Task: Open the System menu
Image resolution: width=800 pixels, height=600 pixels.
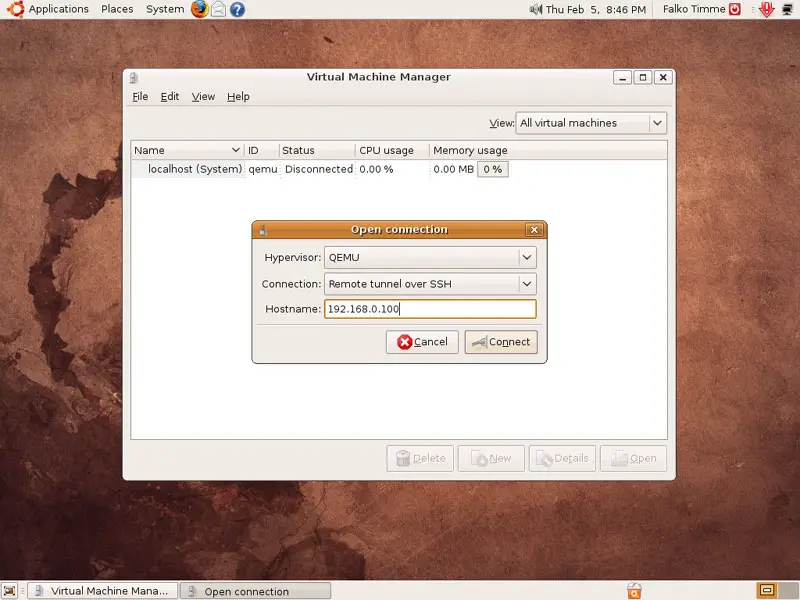Action: click(x=165, y=9)
